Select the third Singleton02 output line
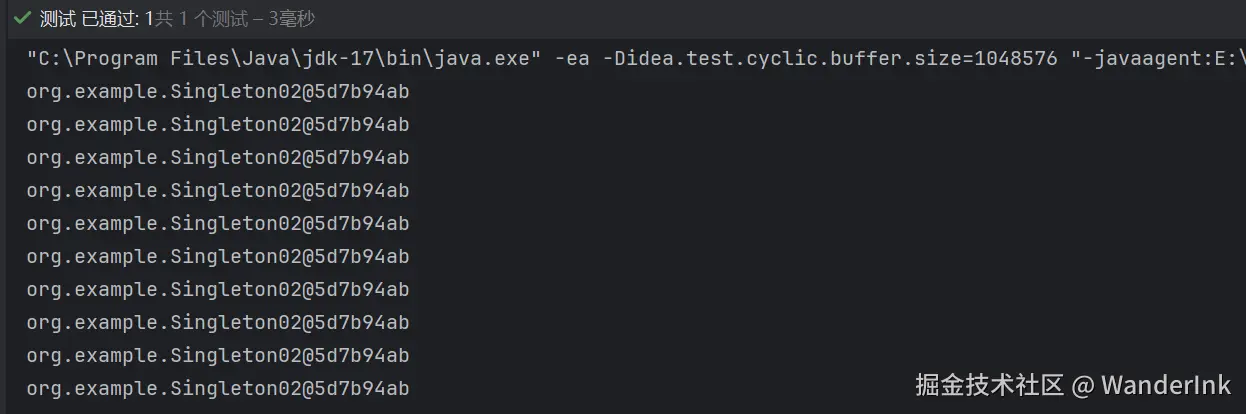This screenshot has height=414, width=1246. click(218, 158)
